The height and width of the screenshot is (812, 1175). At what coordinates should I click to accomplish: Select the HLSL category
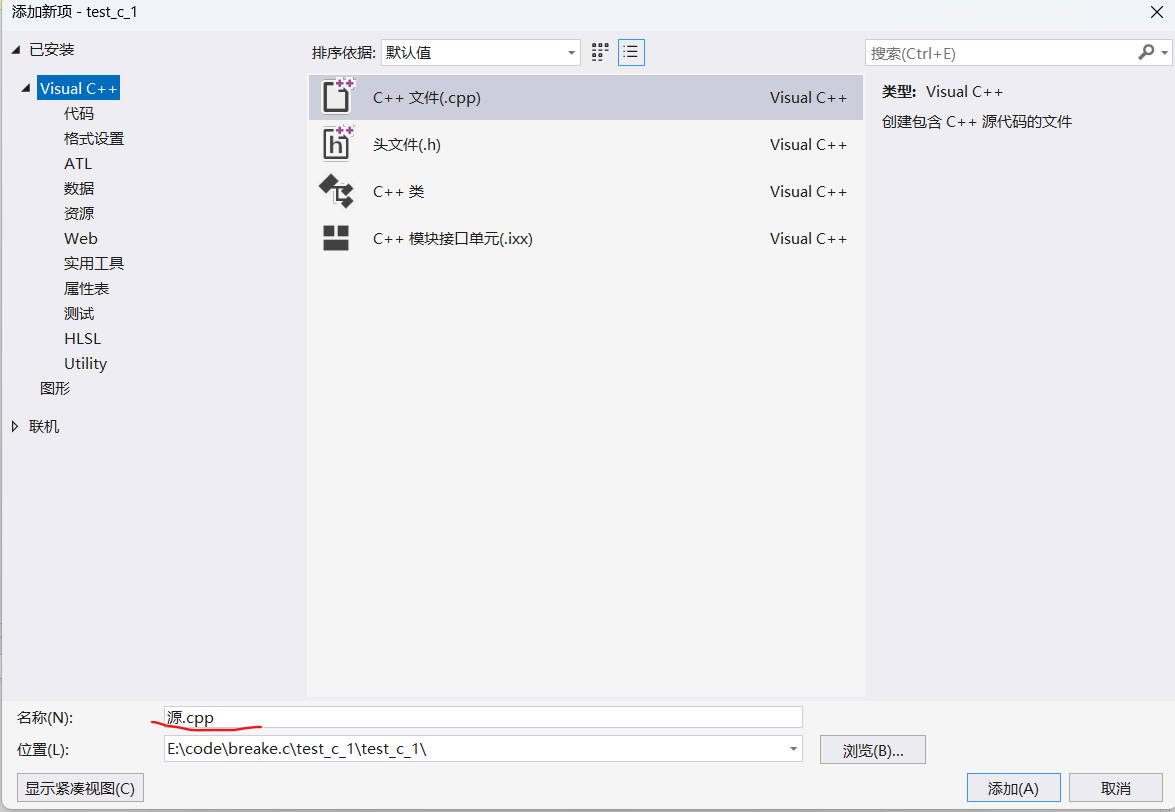82,339
